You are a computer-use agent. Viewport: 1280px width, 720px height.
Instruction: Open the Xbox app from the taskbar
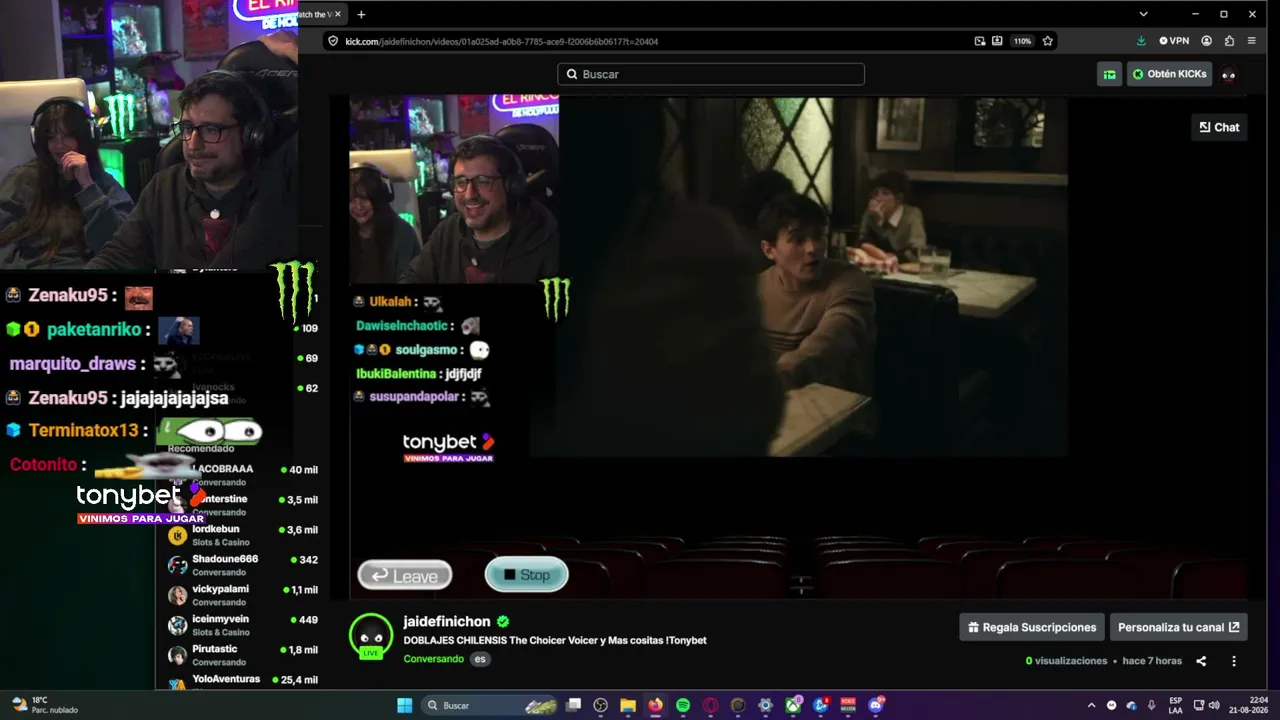(793, 705)
